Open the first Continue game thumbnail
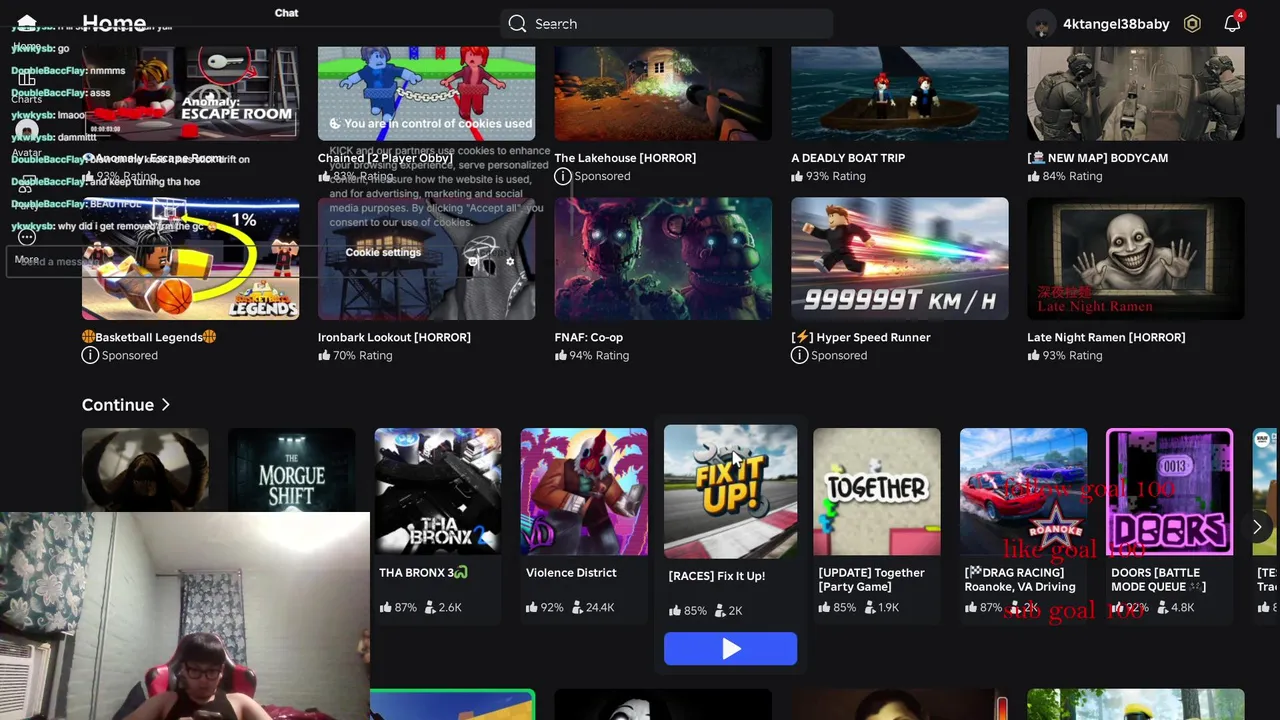 point(145,470)
